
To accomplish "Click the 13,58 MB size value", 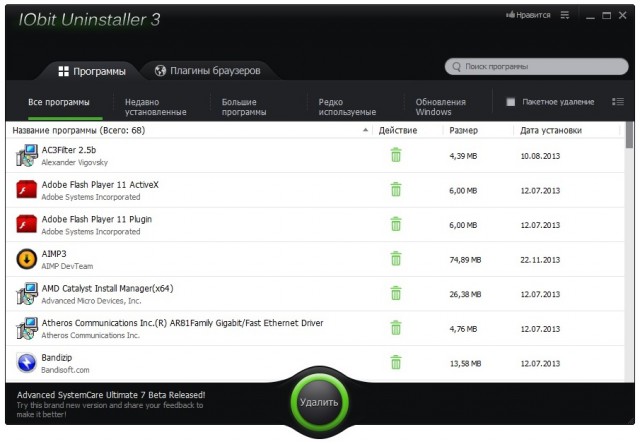I will click(465, 363).
